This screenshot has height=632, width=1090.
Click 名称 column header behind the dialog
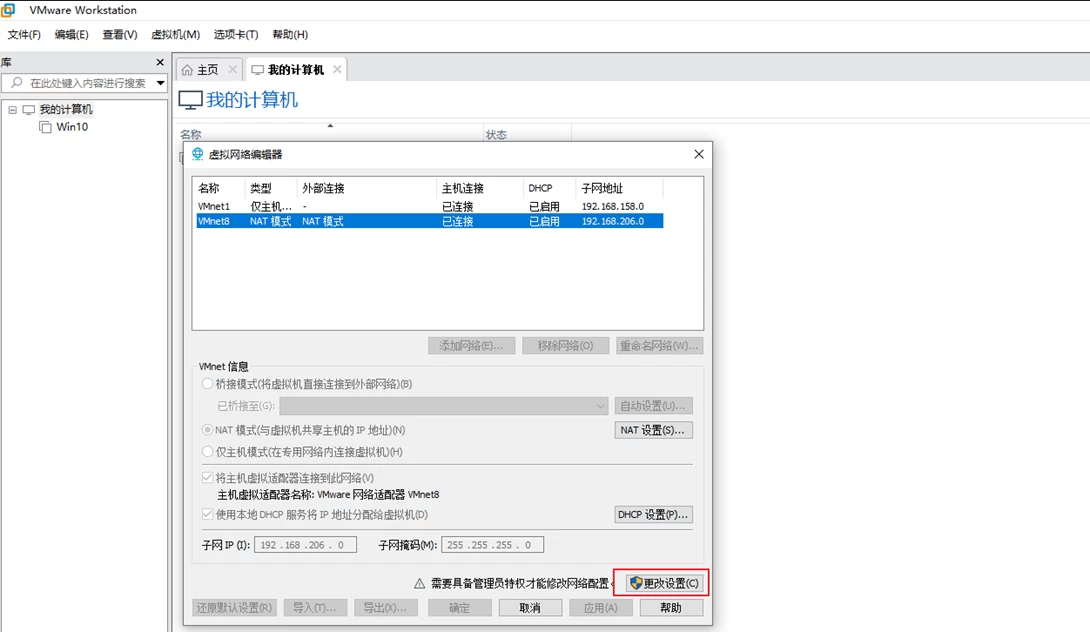(330, 134)
